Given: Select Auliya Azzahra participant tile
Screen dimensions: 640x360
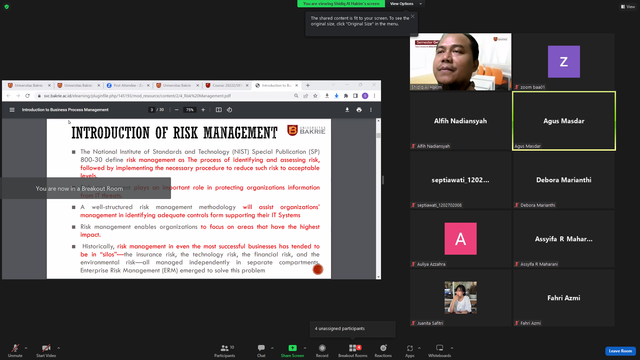Looking at the screenshot, I should 460,239.
